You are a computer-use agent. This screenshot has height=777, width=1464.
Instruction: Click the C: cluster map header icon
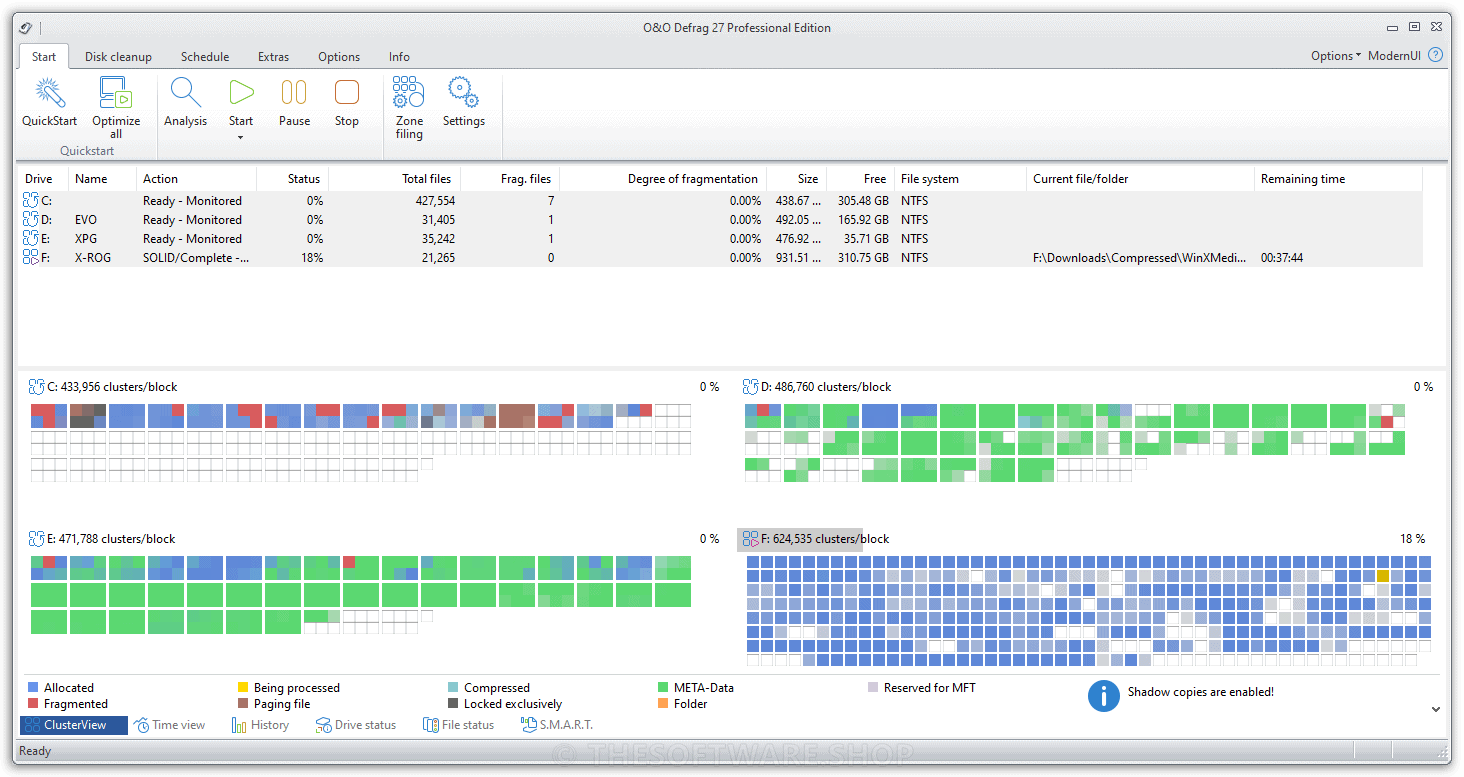tap(37, 387)
